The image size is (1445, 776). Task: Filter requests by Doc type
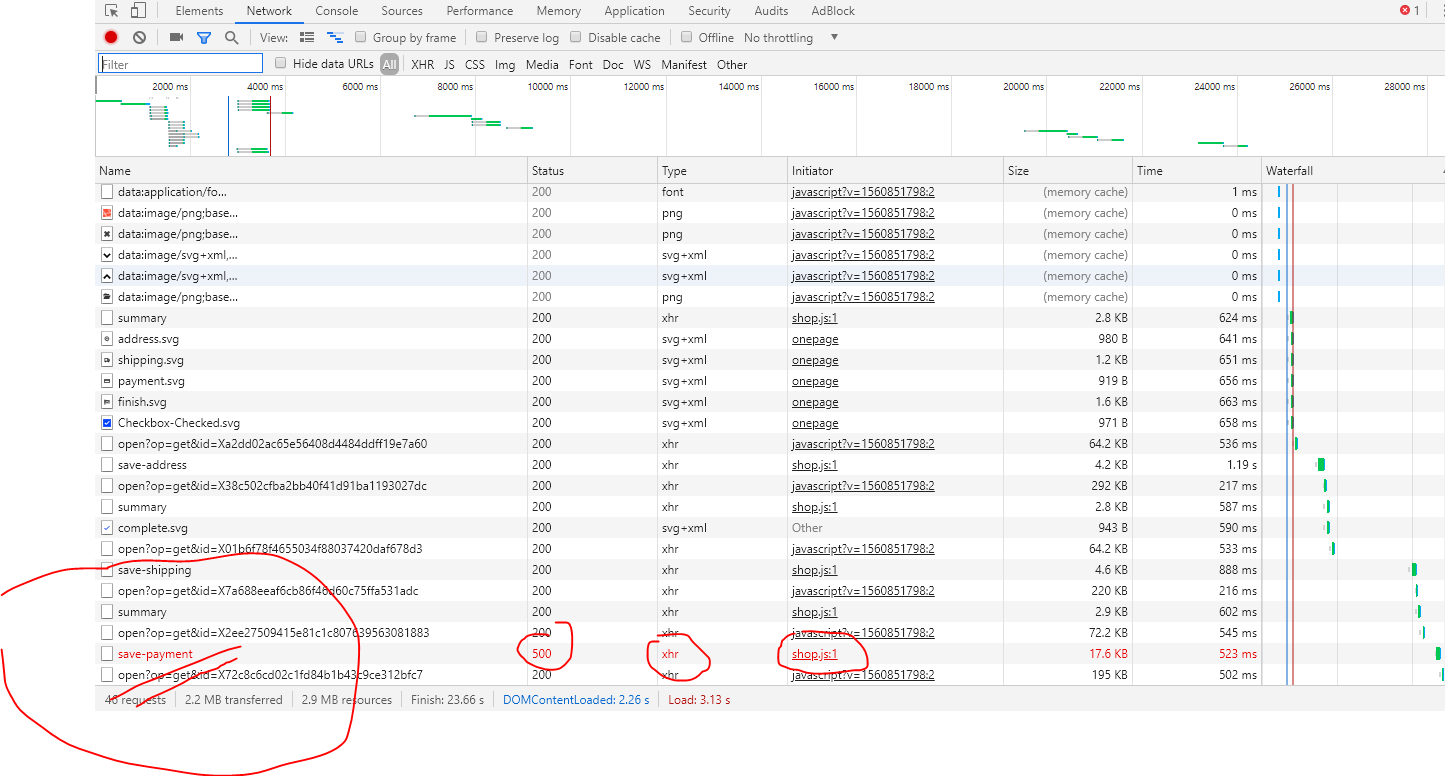(x=613, y=64)
